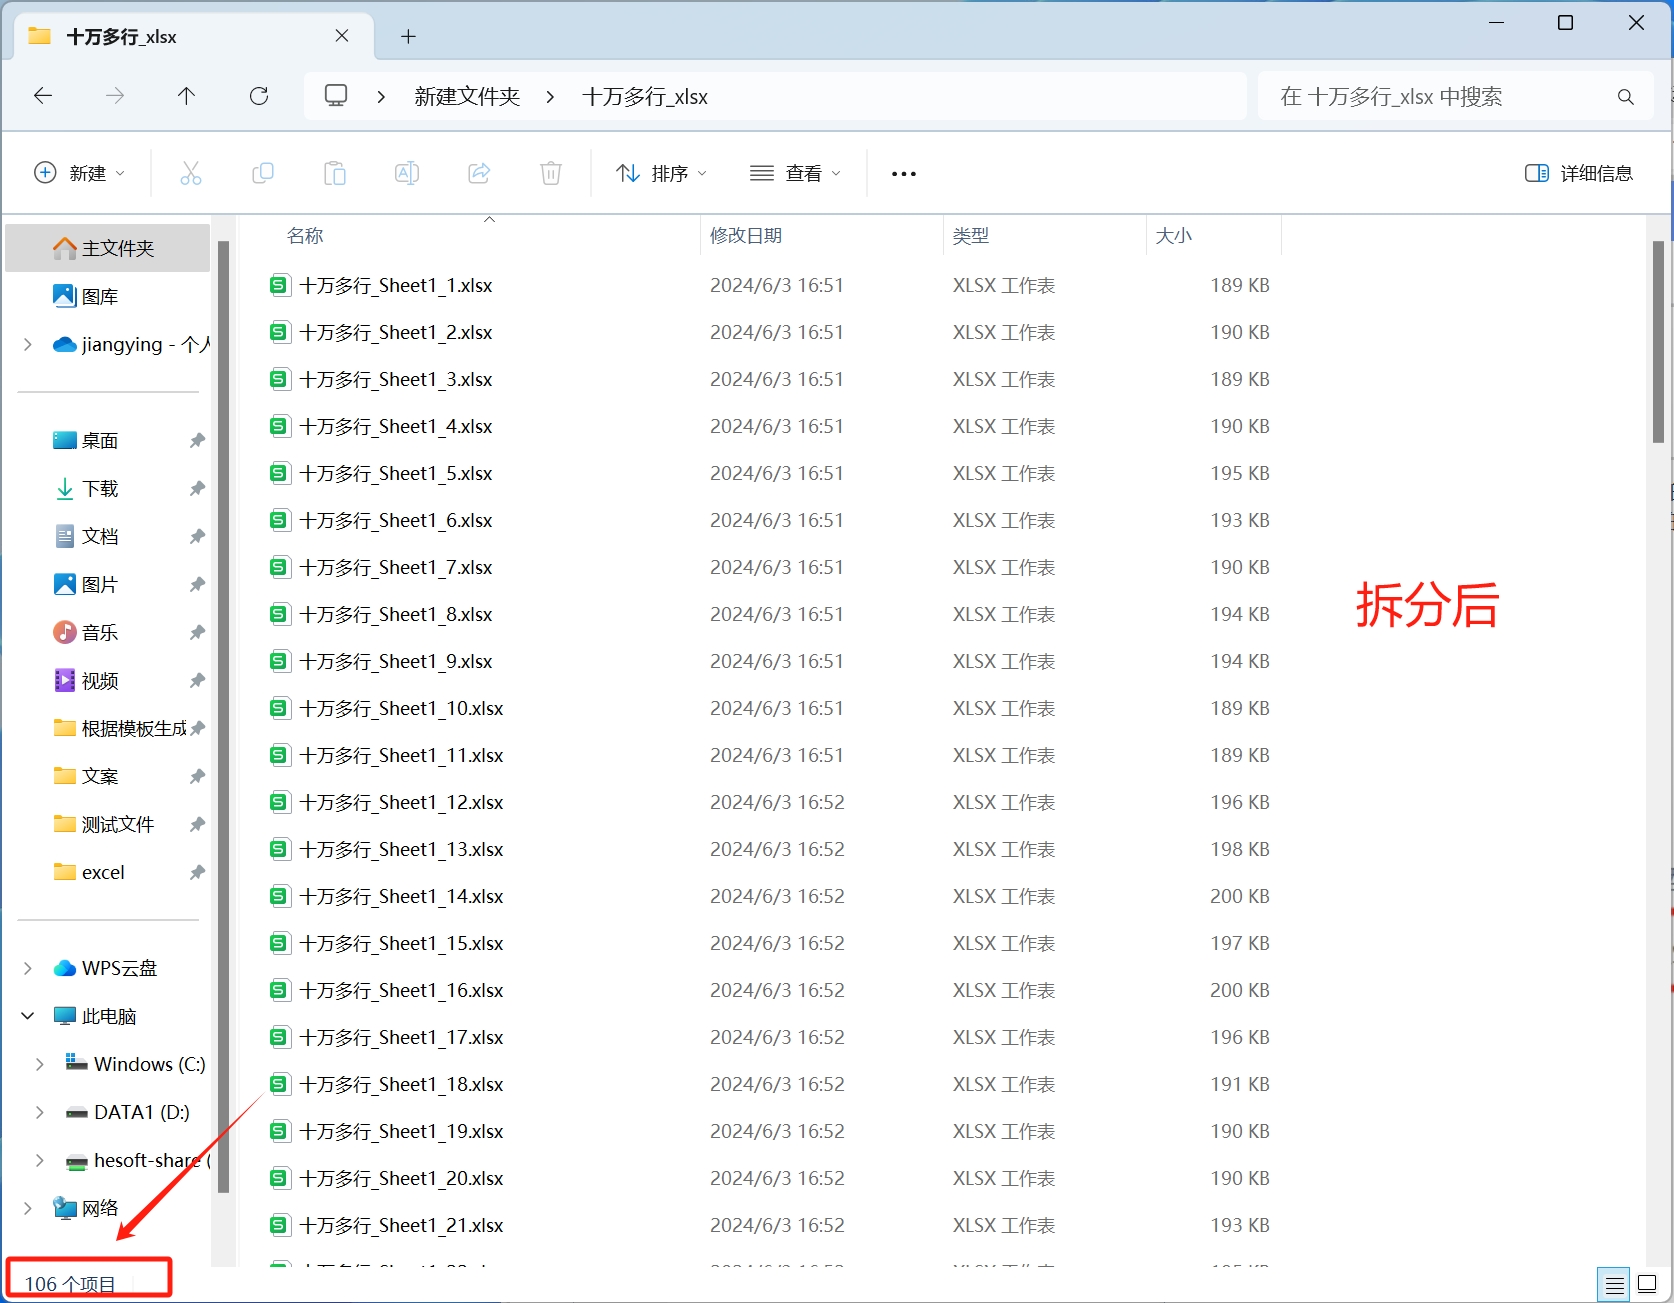Open the 排序 sort dropdown
This screenshot has height=1303, width=1674.
661,172
